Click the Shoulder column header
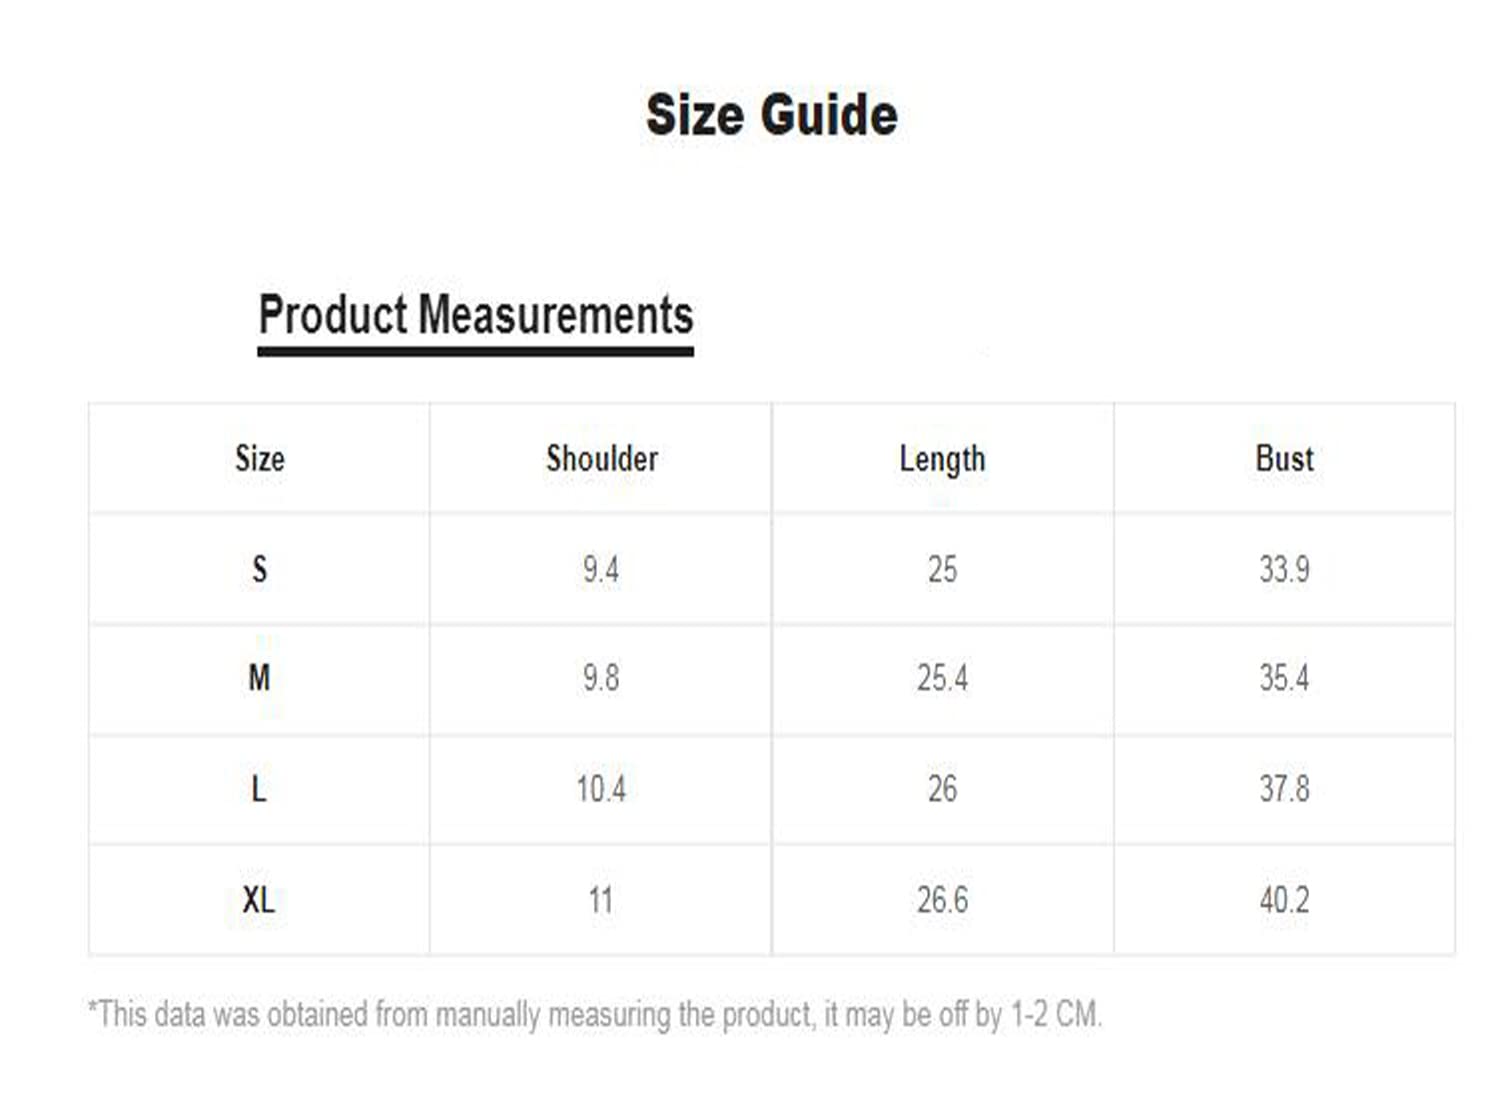Image resolution: width=1500 pixels, height=1100 pixels. (602, 459)
